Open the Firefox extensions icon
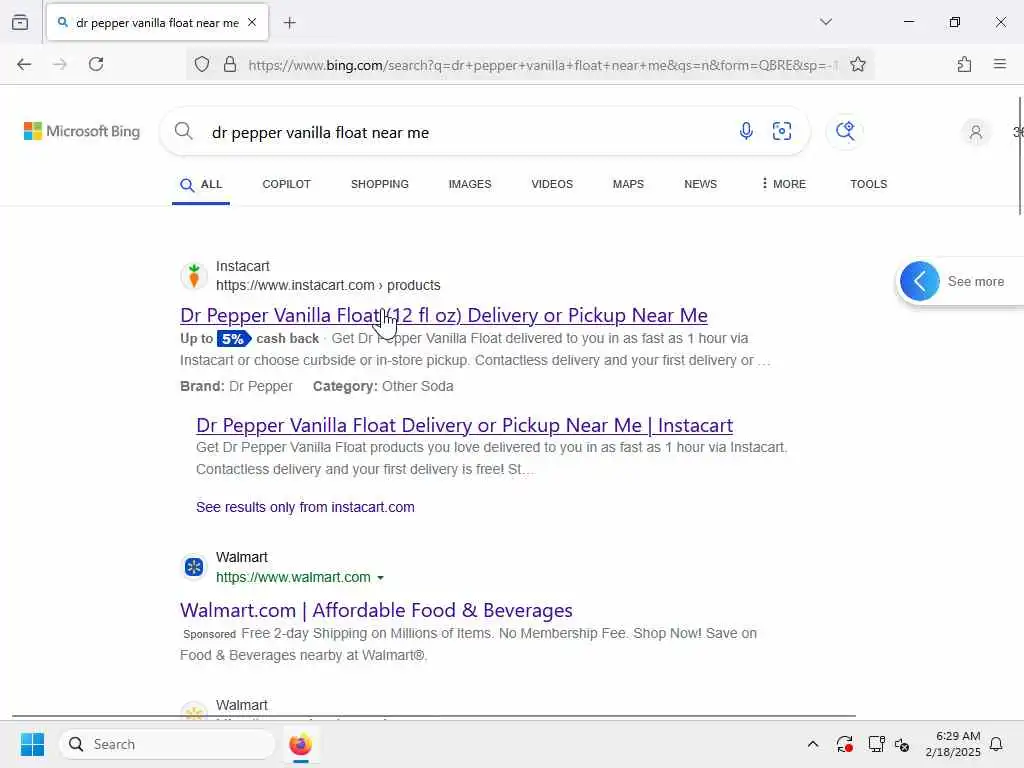This screenshot has width=1024, height=768. pyautogui.click(x=964, y=64)
